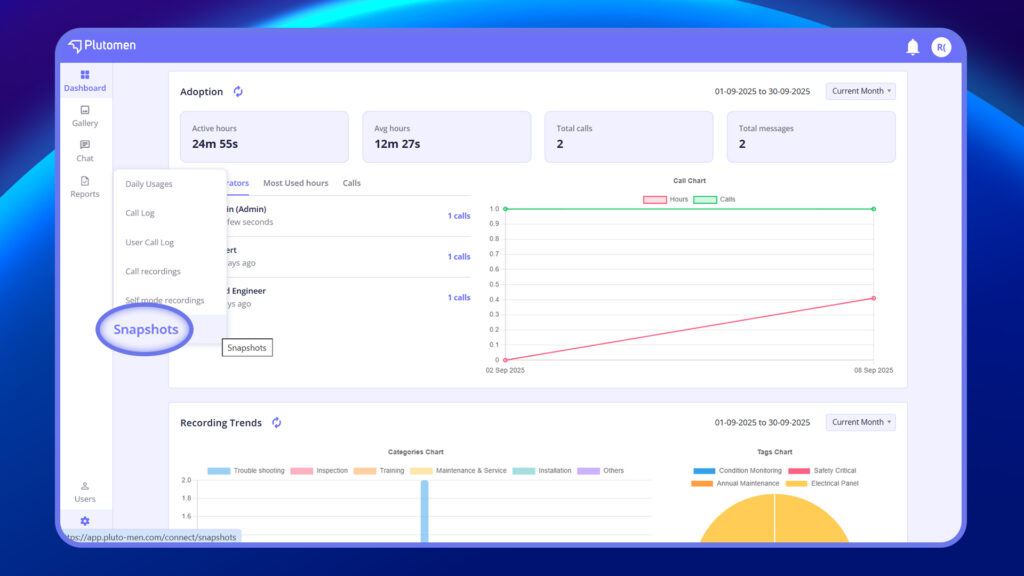Switch to Most Used hours tab
The height and width of the screenshot is (576, 1024).
click(296, 183)
